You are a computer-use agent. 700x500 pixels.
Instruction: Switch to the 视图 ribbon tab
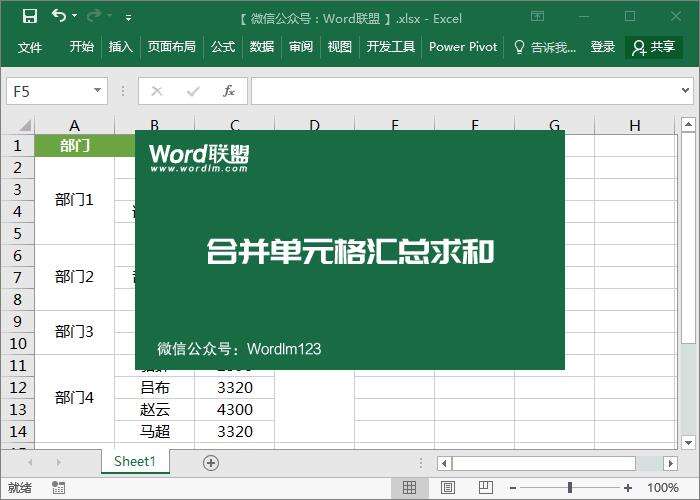339,46
